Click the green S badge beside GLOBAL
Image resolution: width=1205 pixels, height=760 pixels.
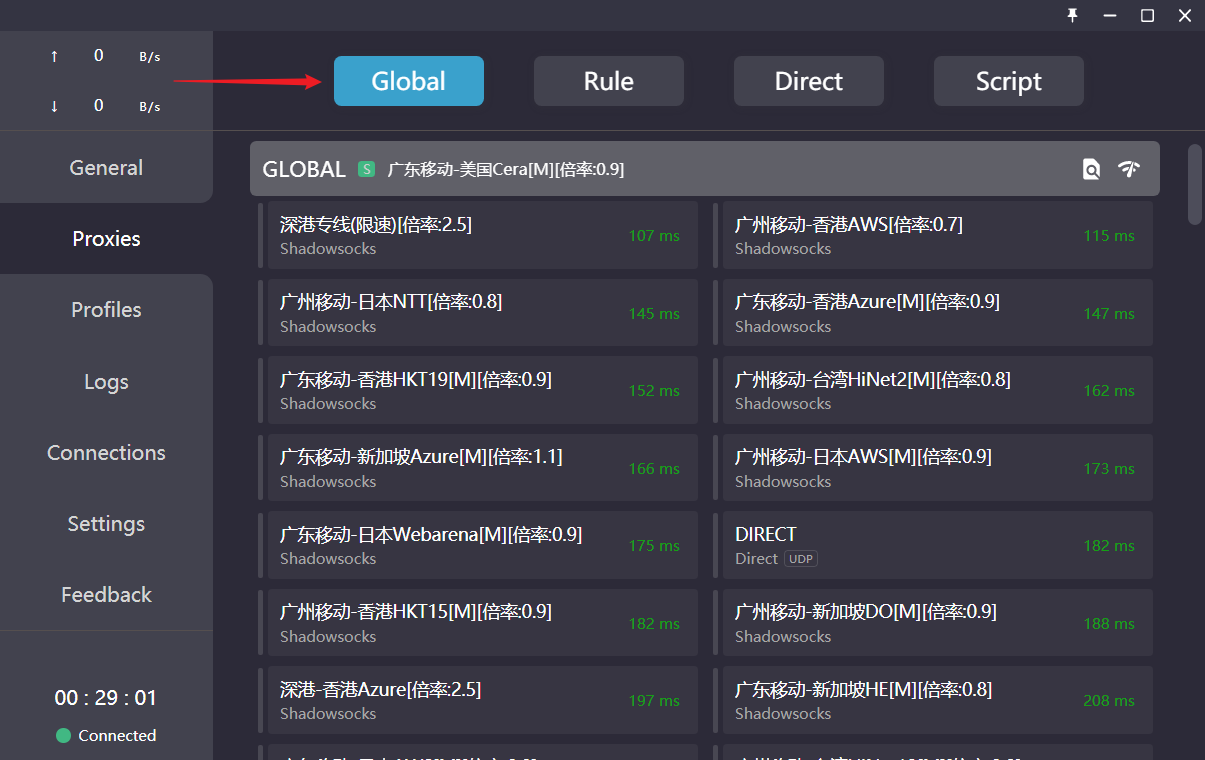[x=367, y=169]
